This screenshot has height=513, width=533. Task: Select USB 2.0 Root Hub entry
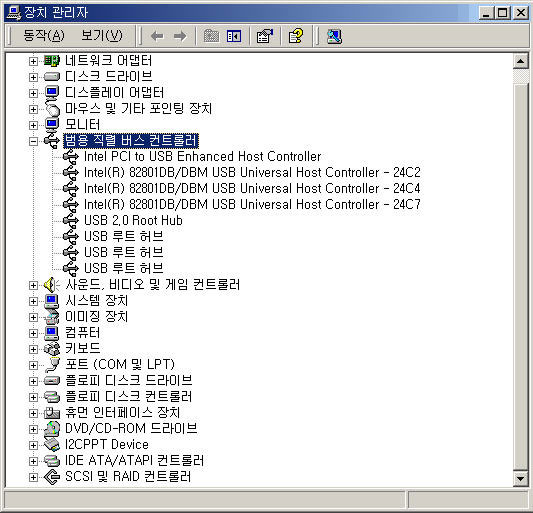(x=133, y=221)
